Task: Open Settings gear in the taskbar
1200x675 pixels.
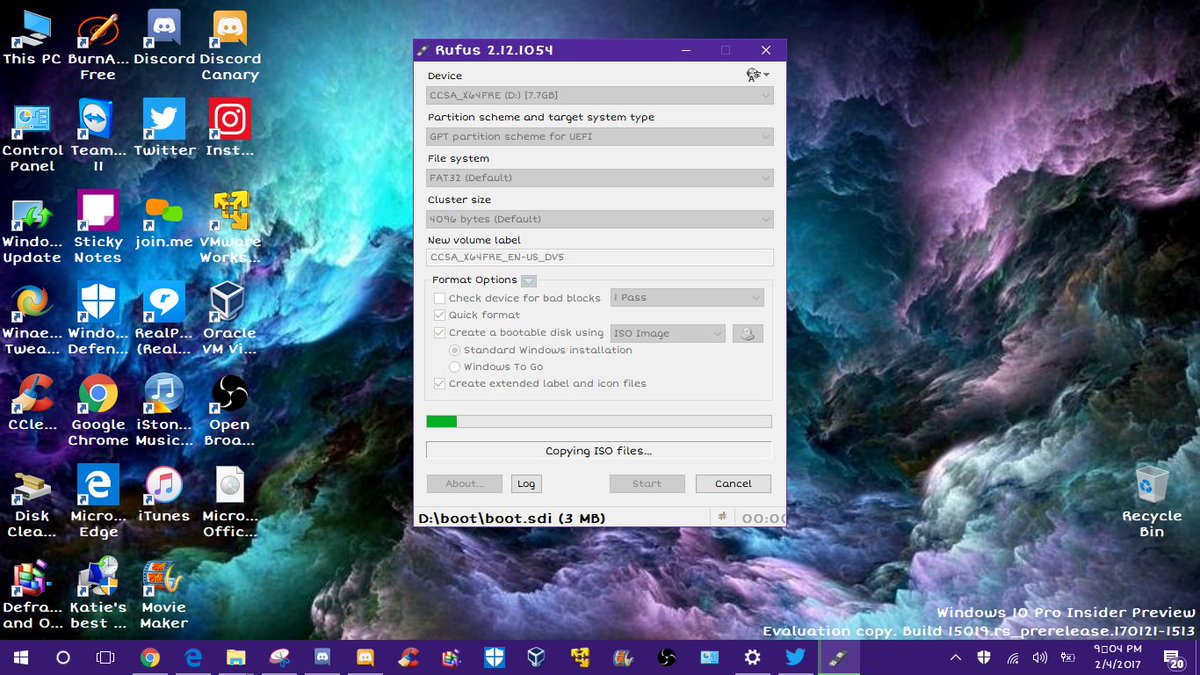Action: point(753,657)
